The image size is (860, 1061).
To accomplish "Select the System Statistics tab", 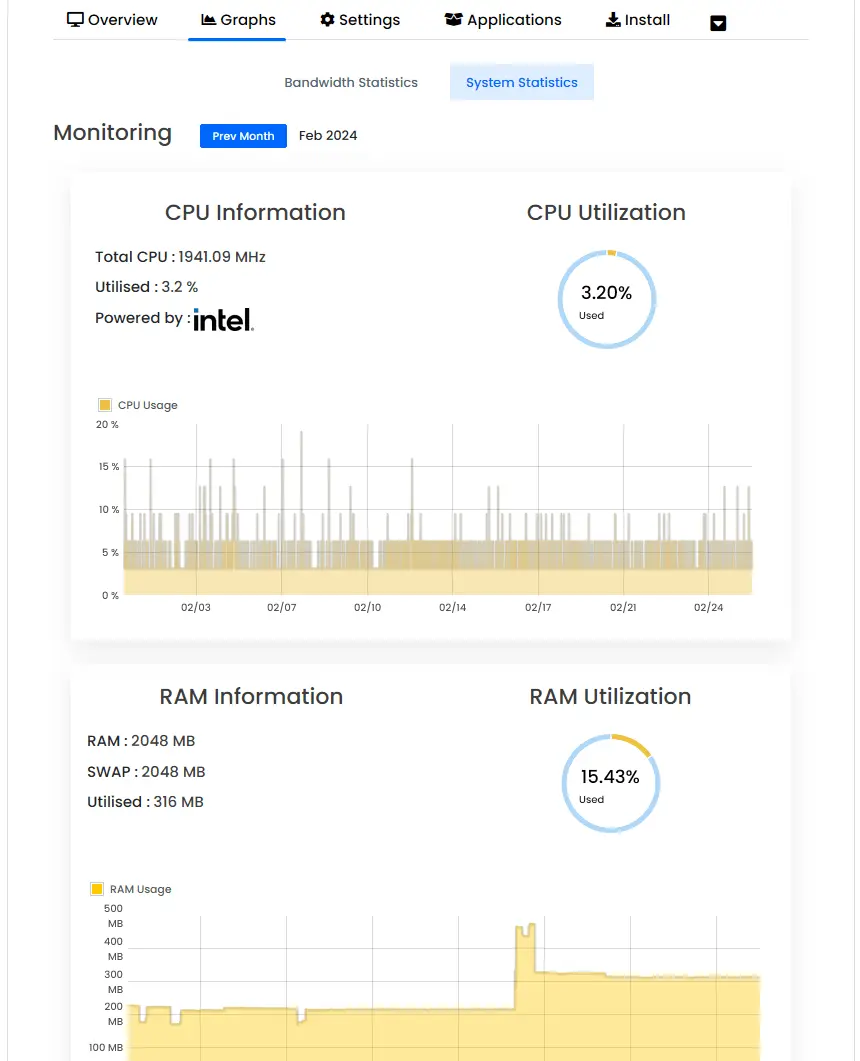I will coord(521,82).
